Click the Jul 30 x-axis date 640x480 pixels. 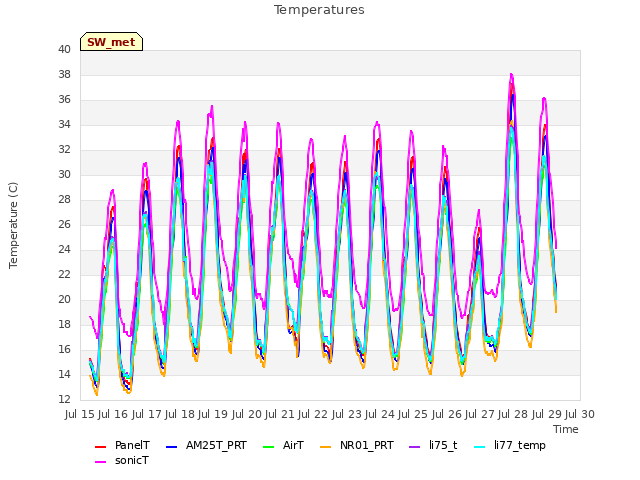coord(580,414)
